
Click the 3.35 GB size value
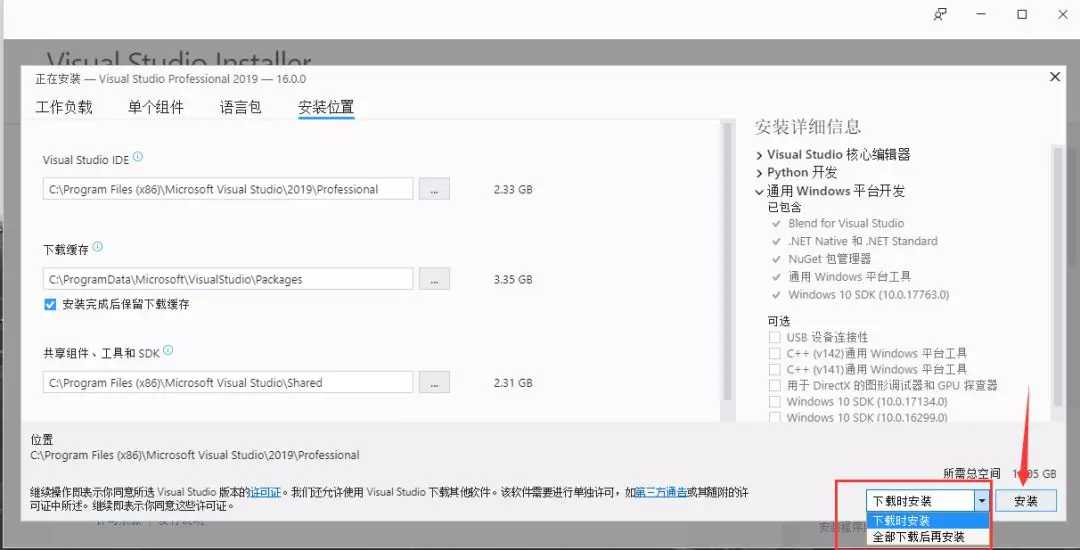coord(513,279)
